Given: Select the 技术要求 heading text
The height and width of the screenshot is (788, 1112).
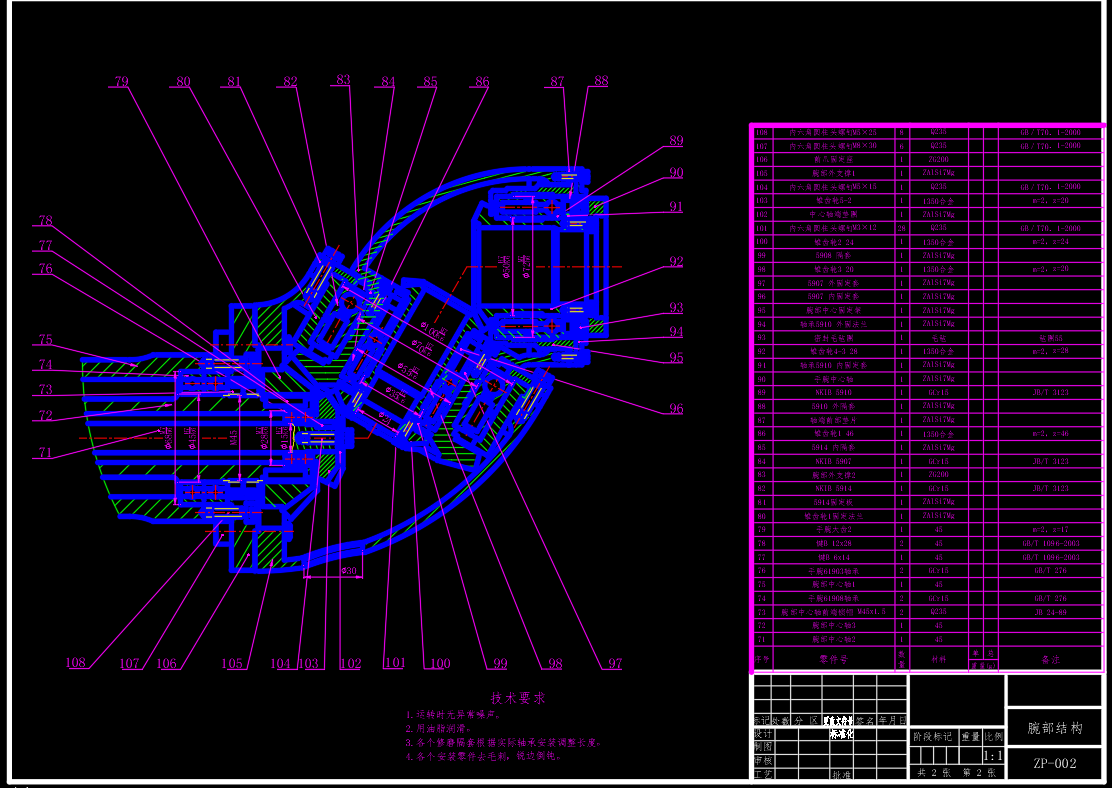Looking at the screenshot, I should point(515,697).
